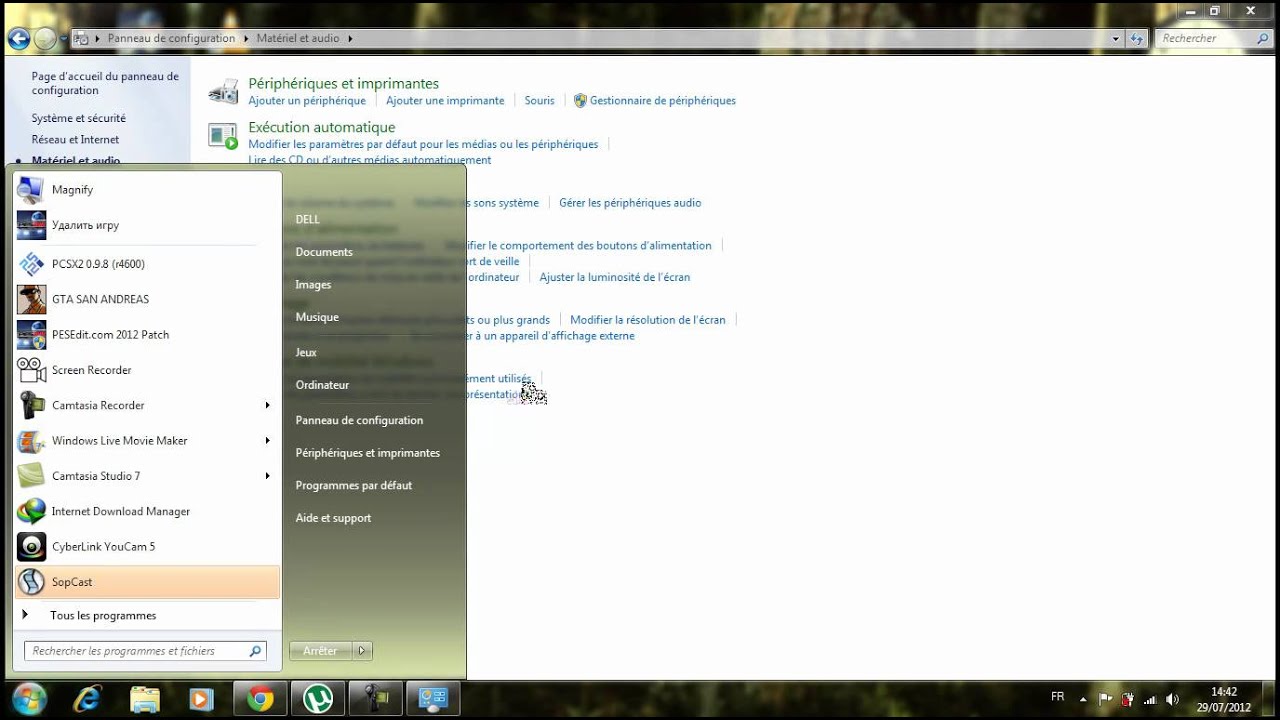Click the Start menu search field

(146, 651)
